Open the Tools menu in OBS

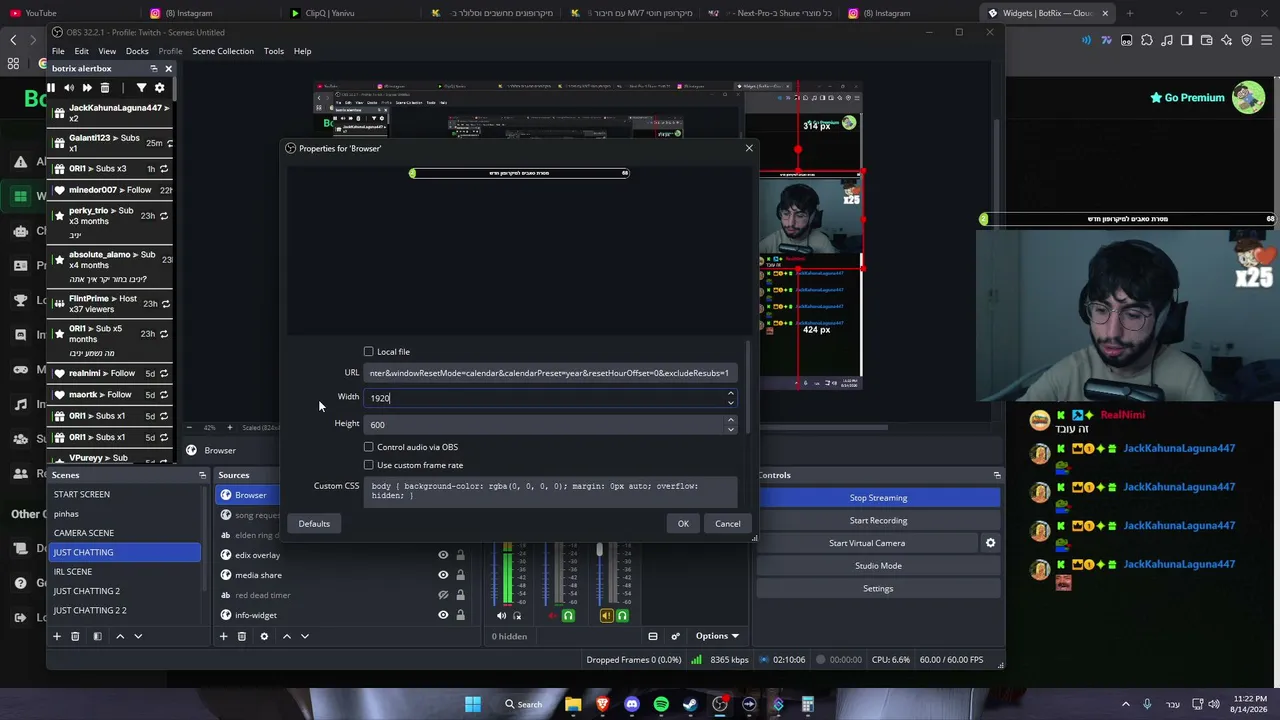pyautogui.click(x=274, y=51)
